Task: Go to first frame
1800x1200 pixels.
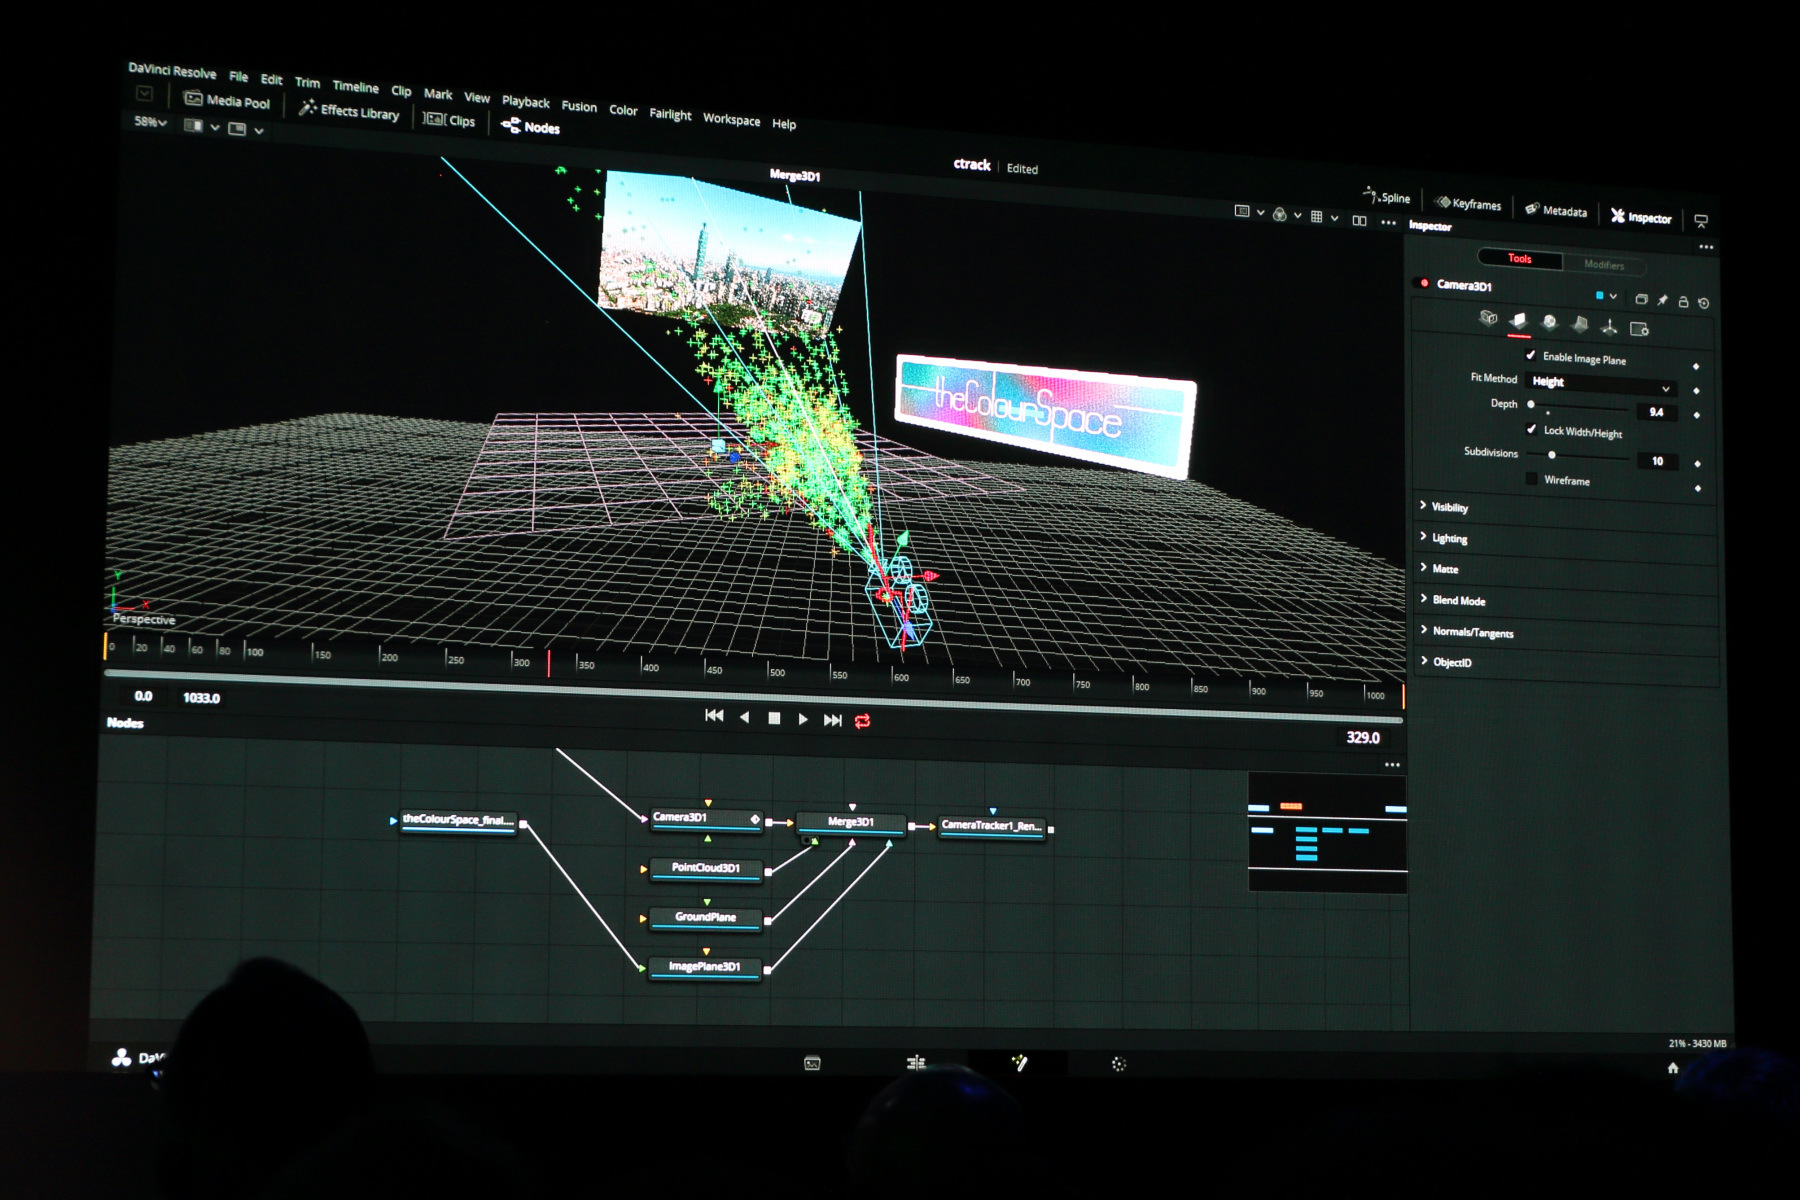Action: (714, 715)
